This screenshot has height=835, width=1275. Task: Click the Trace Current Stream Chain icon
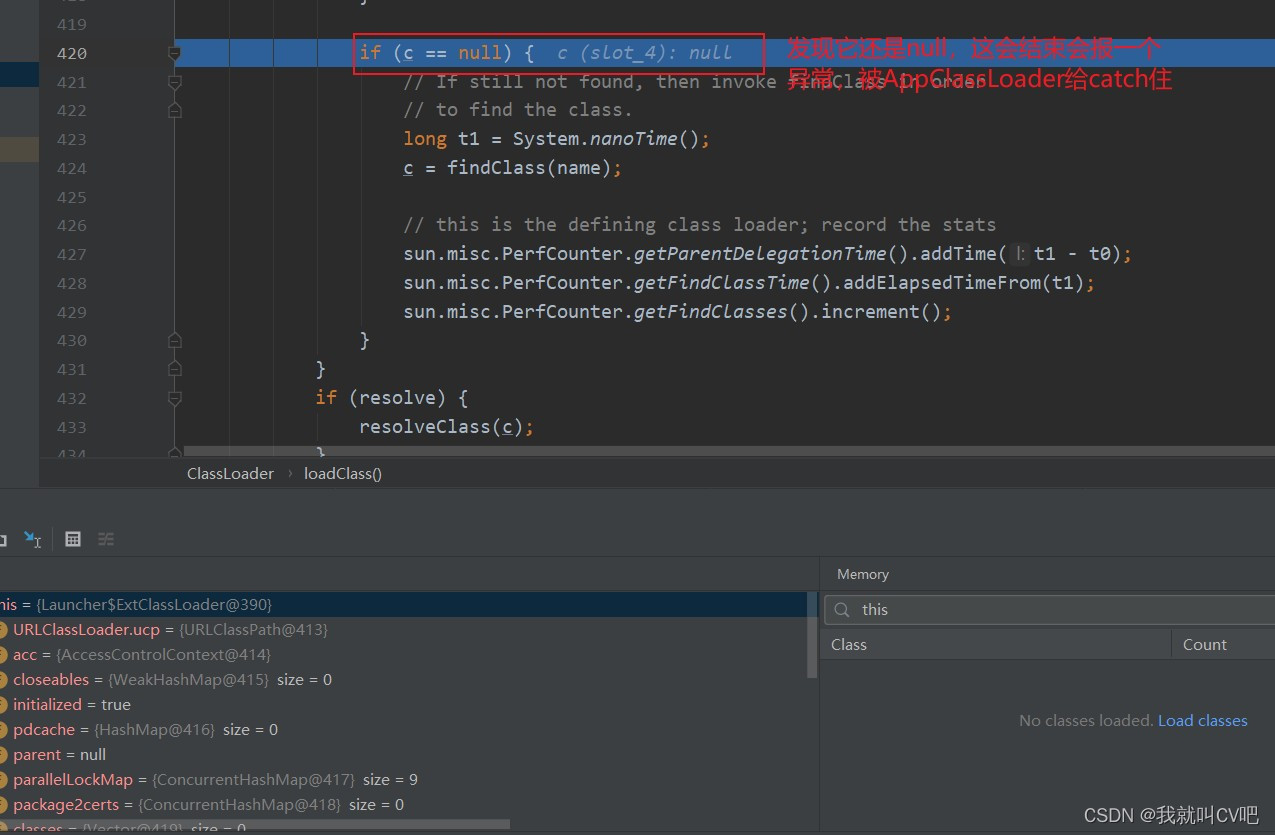(106, 539)
